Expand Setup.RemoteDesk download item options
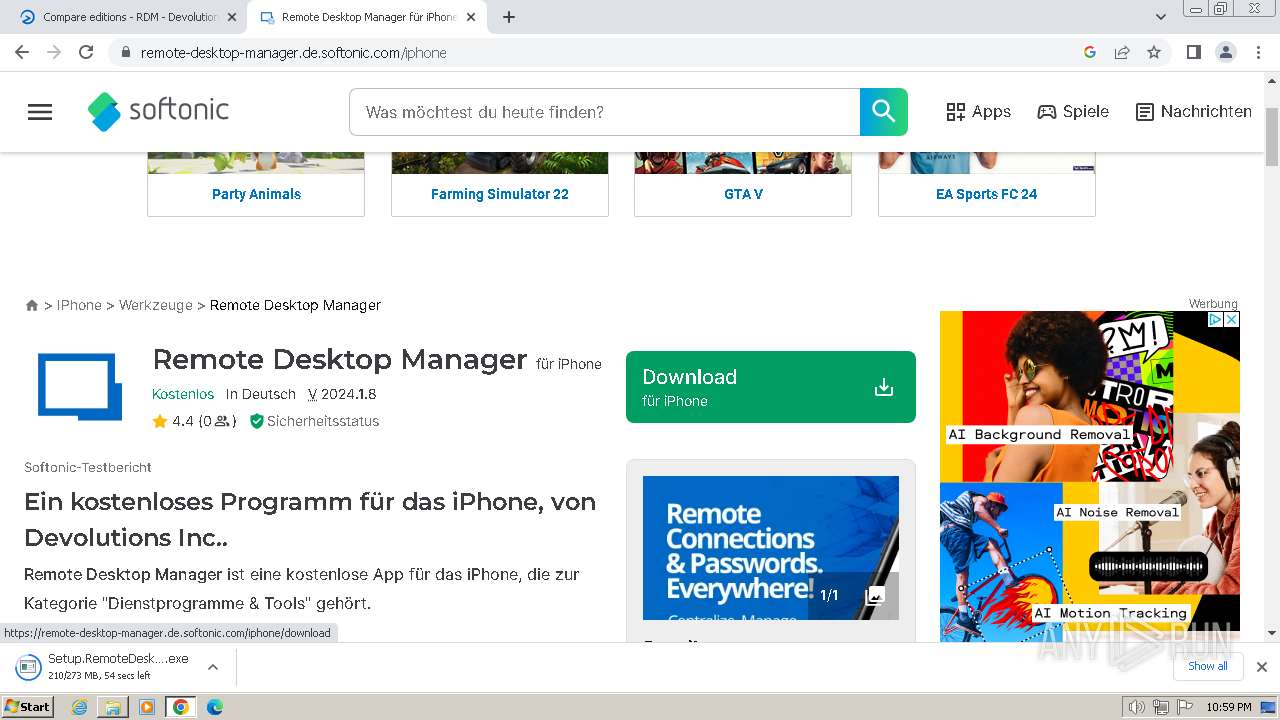This screenshot has height=720, width=1280. point(212,667)
